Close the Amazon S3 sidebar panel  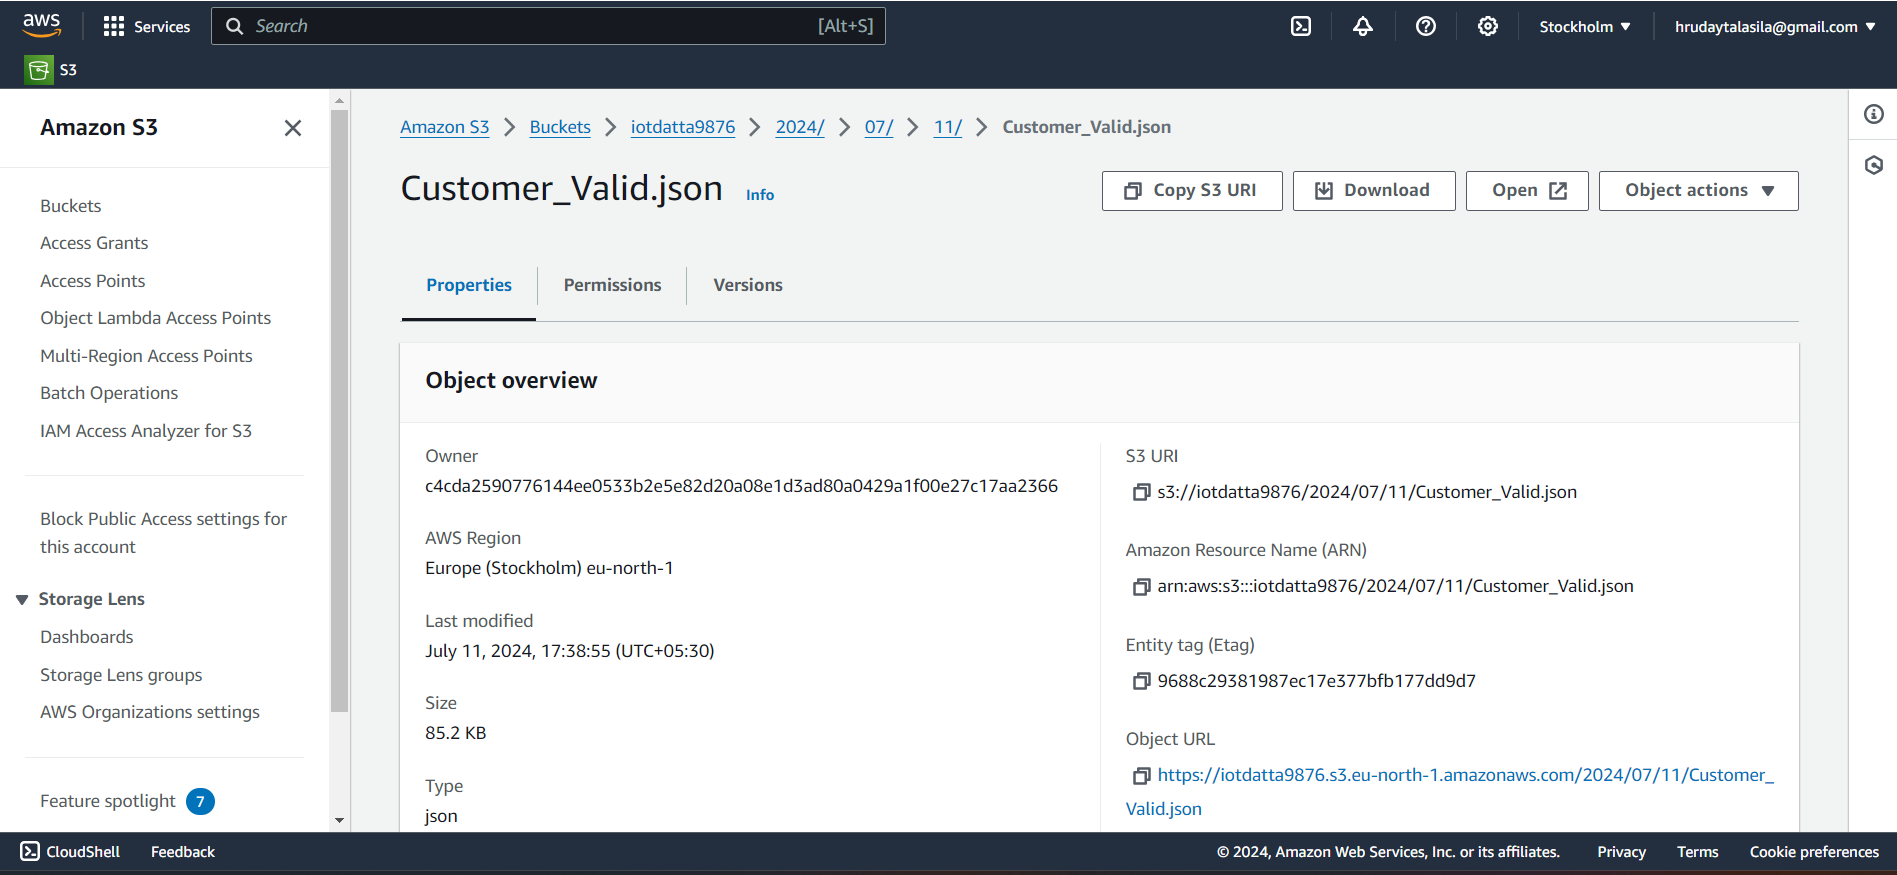point(292,128)
